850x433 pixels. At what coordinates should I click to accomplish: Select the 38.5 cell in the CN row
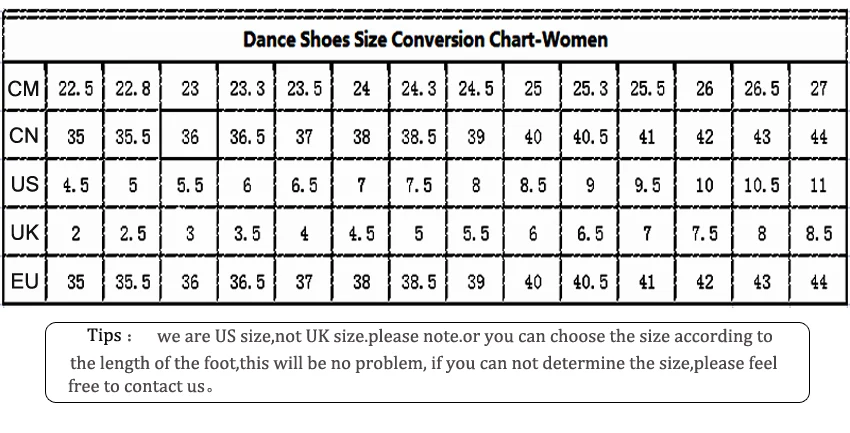tap(418, 137)
